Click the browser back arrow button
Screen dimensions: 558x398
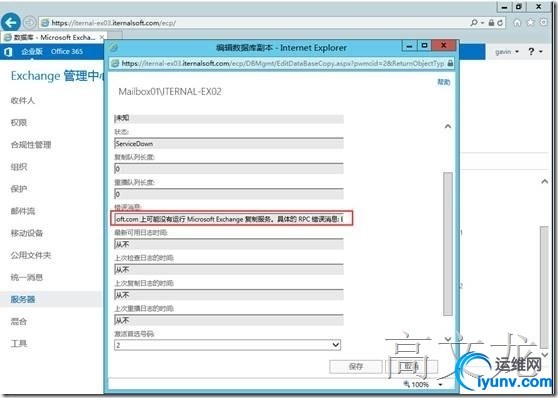11,23
